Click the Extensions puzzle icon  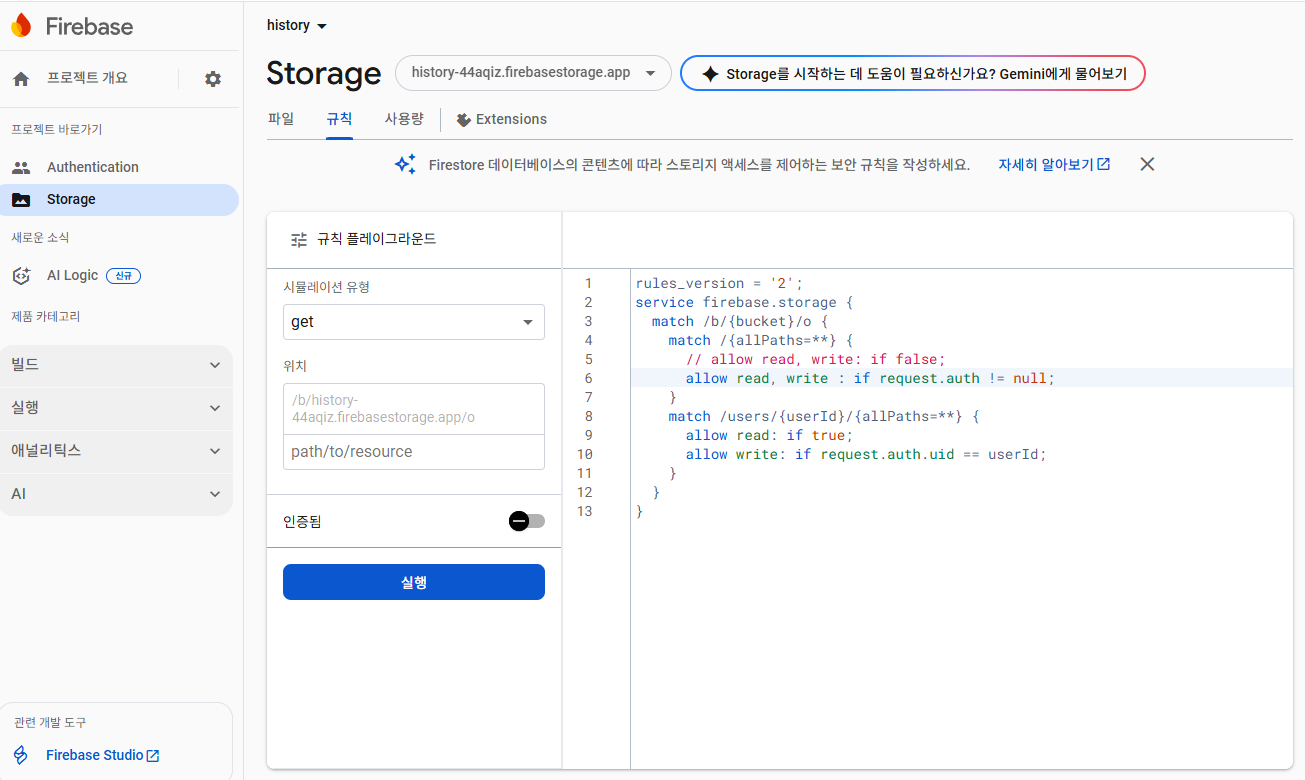463,119
